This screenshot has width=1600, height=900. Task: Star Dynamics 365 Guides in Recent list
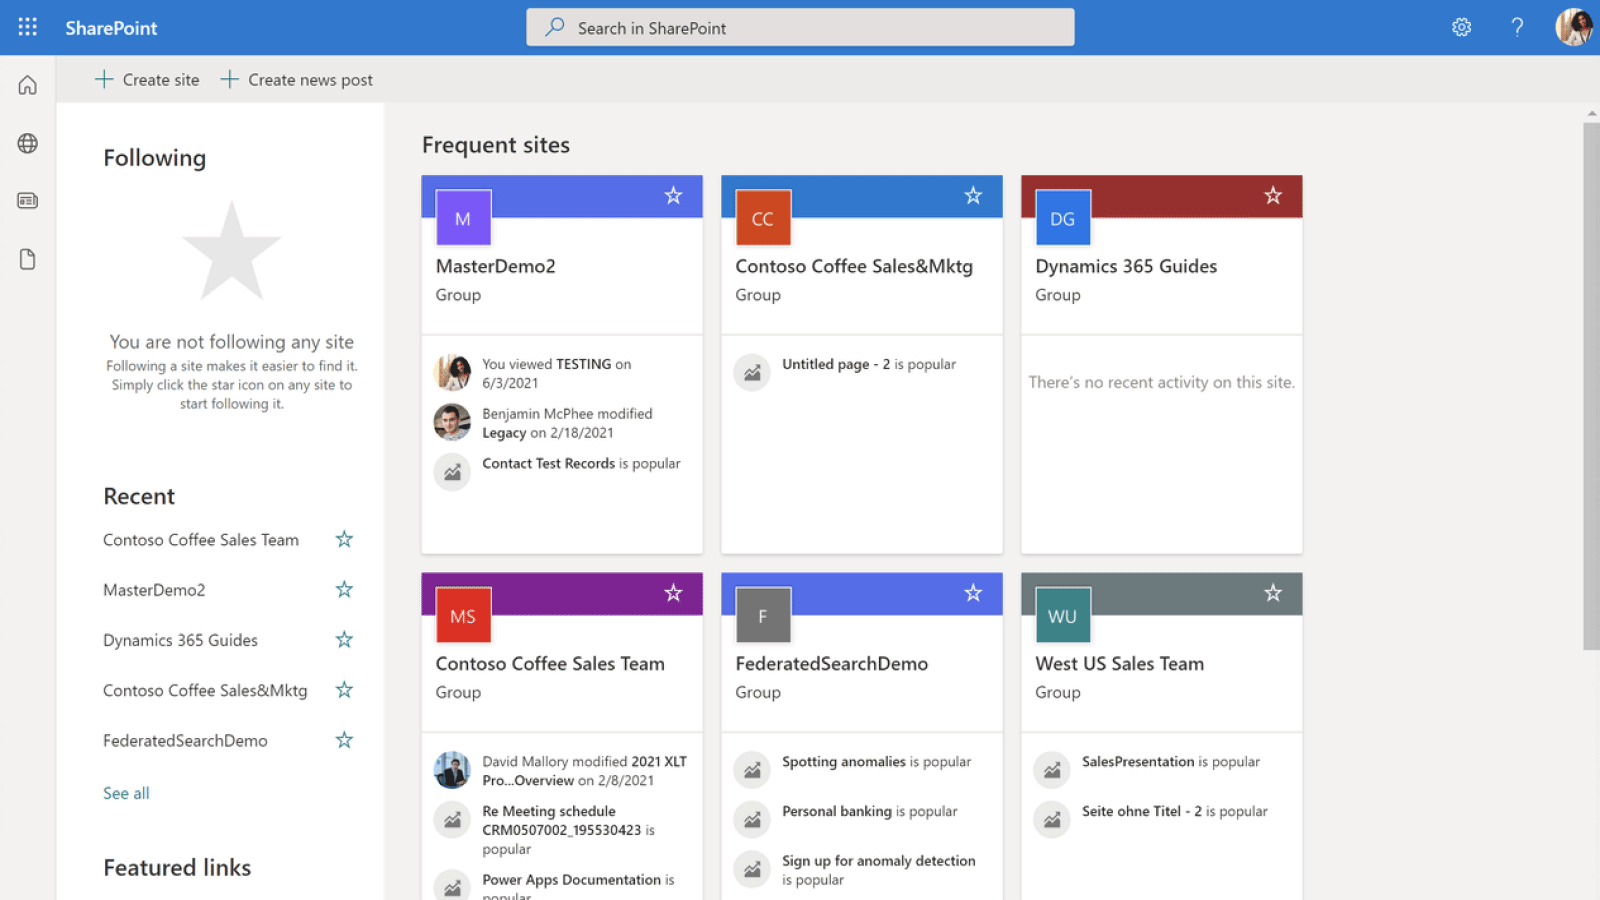[x=344, y=639]
